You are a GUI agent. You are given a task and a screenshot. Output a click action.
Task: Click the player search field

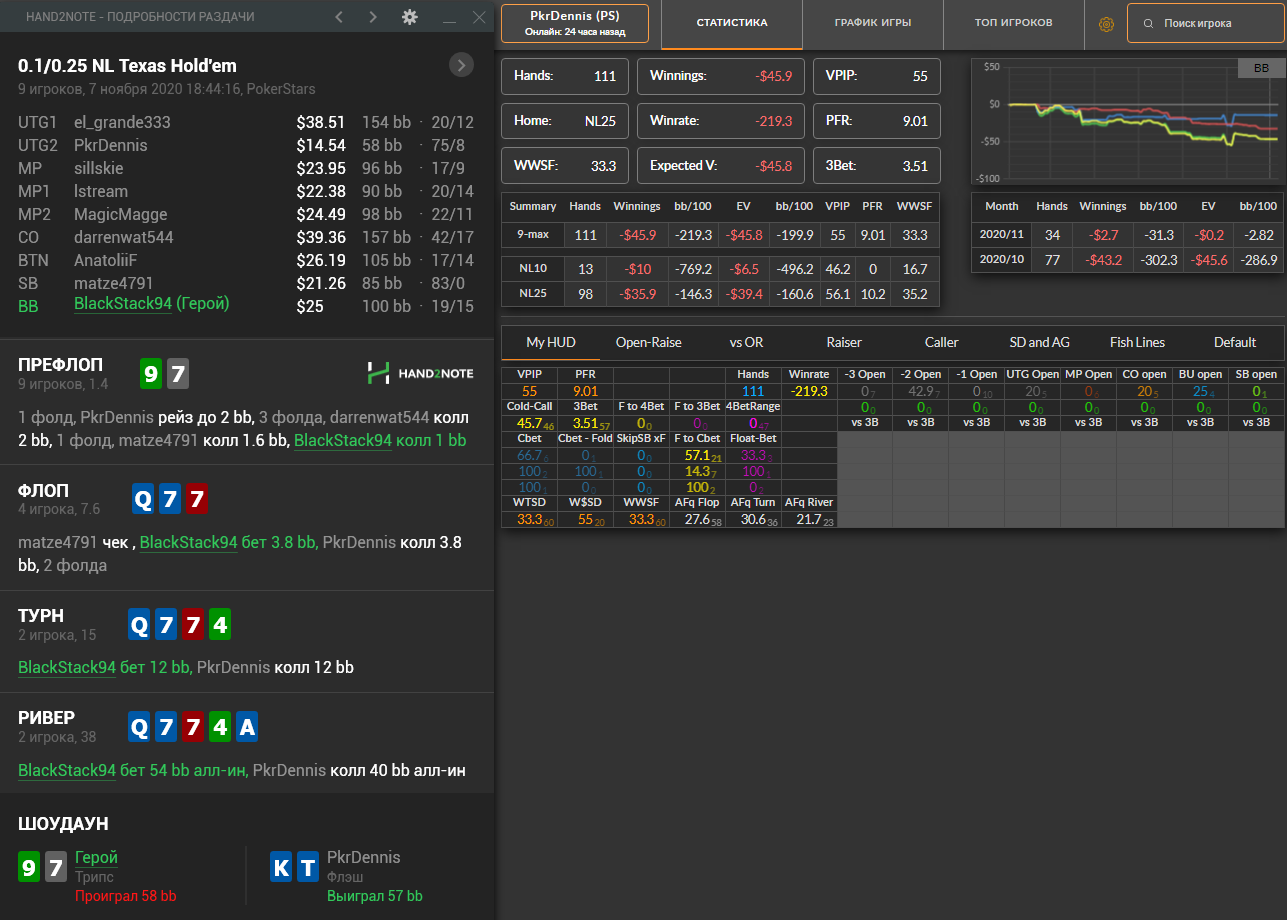[1205, 23]
